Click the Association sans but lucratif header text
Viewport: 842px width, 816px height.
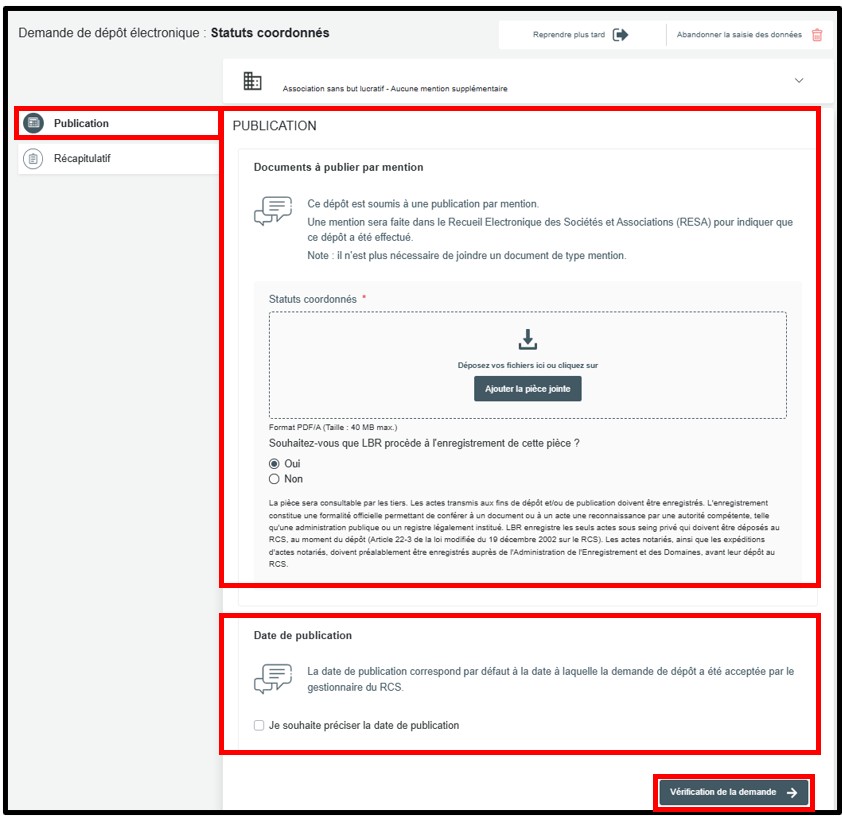[x=394, y=89]
